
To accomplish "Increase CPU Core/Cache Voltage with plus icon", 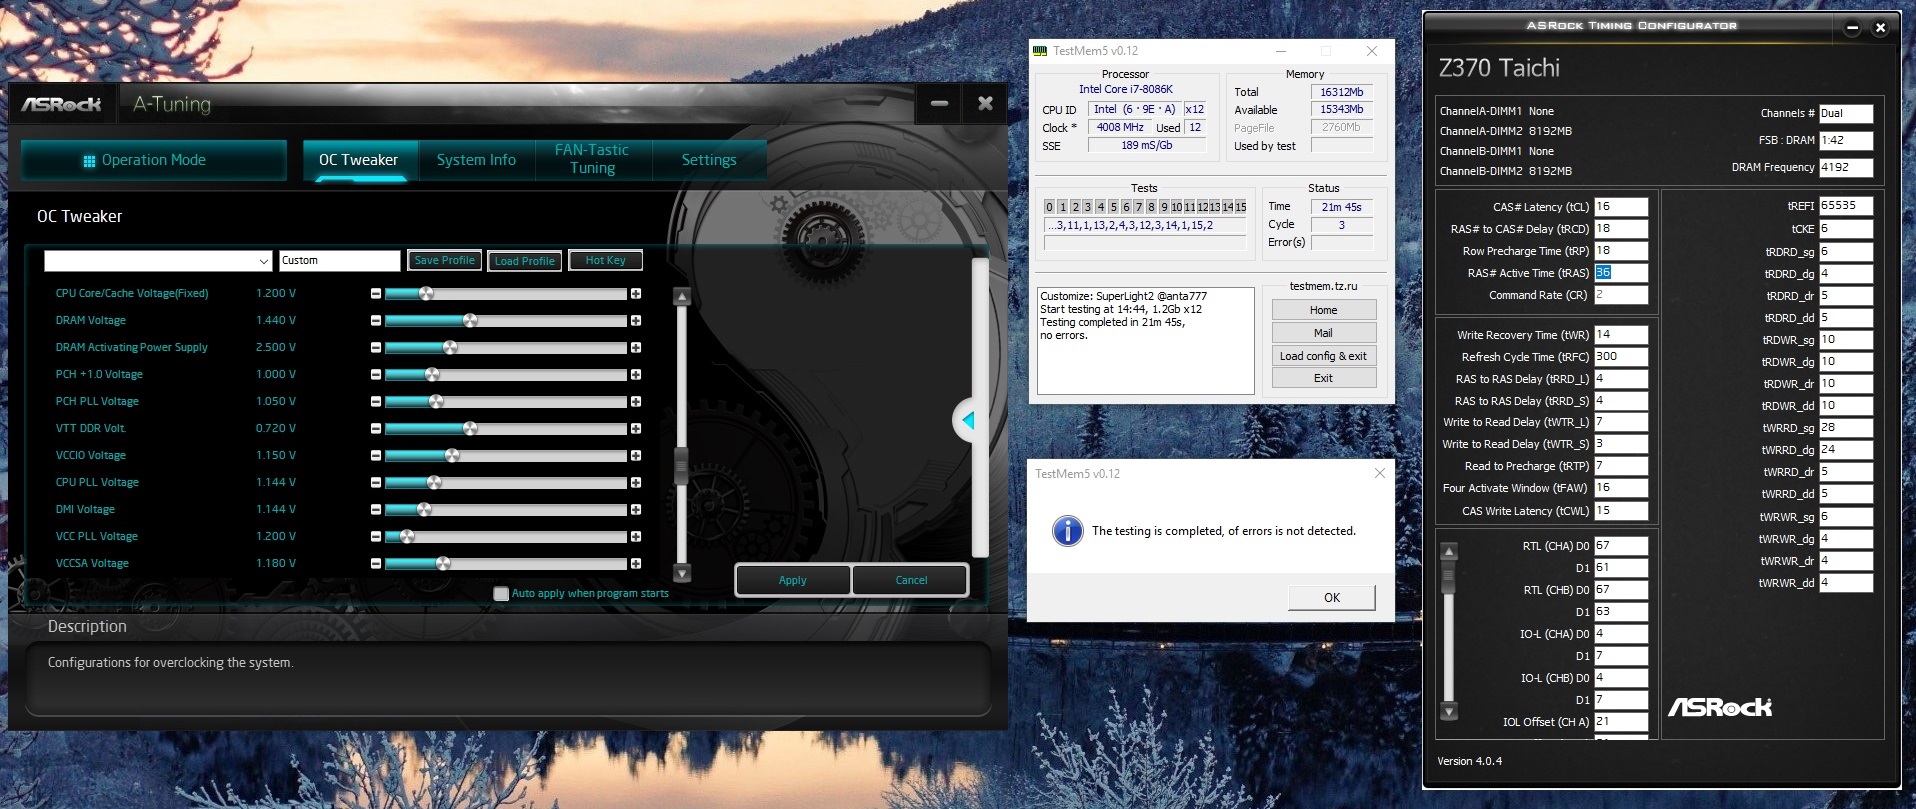I will [x=636, y=294].
